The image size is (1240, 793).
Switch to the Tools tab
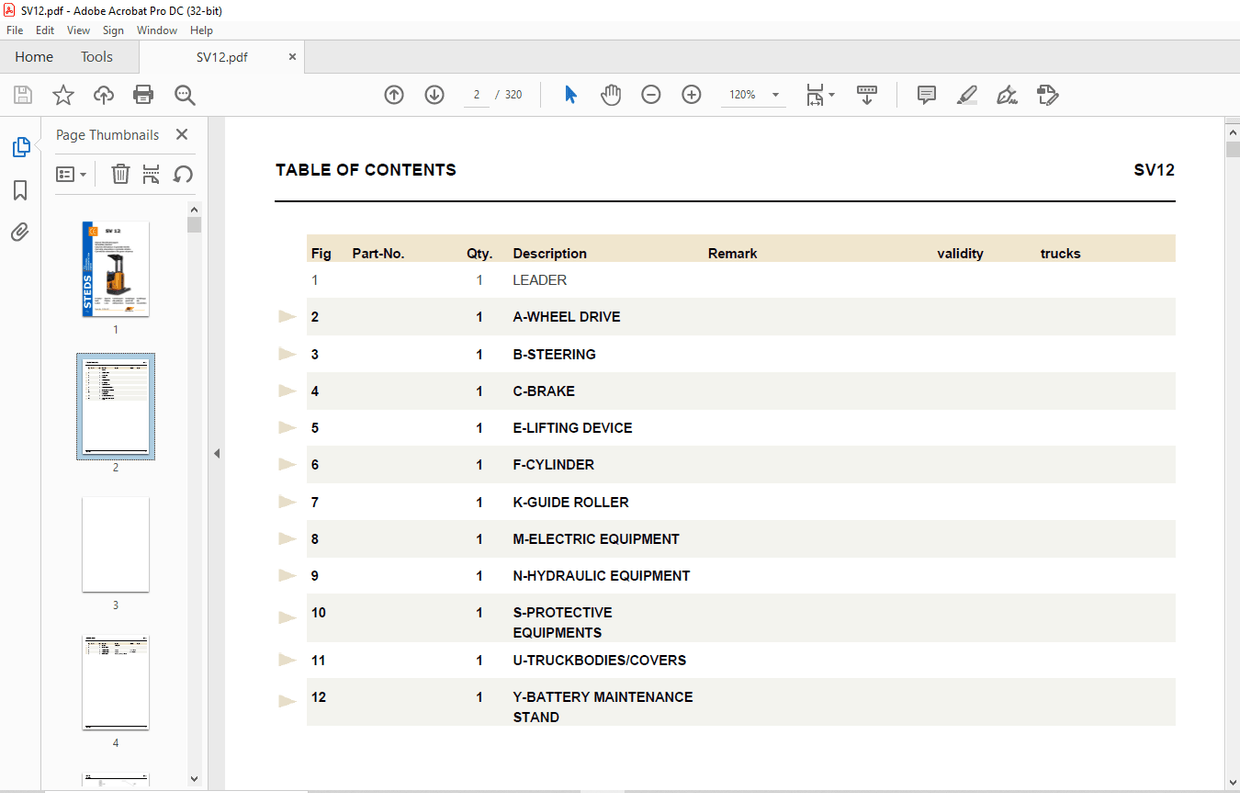[97, 57]
